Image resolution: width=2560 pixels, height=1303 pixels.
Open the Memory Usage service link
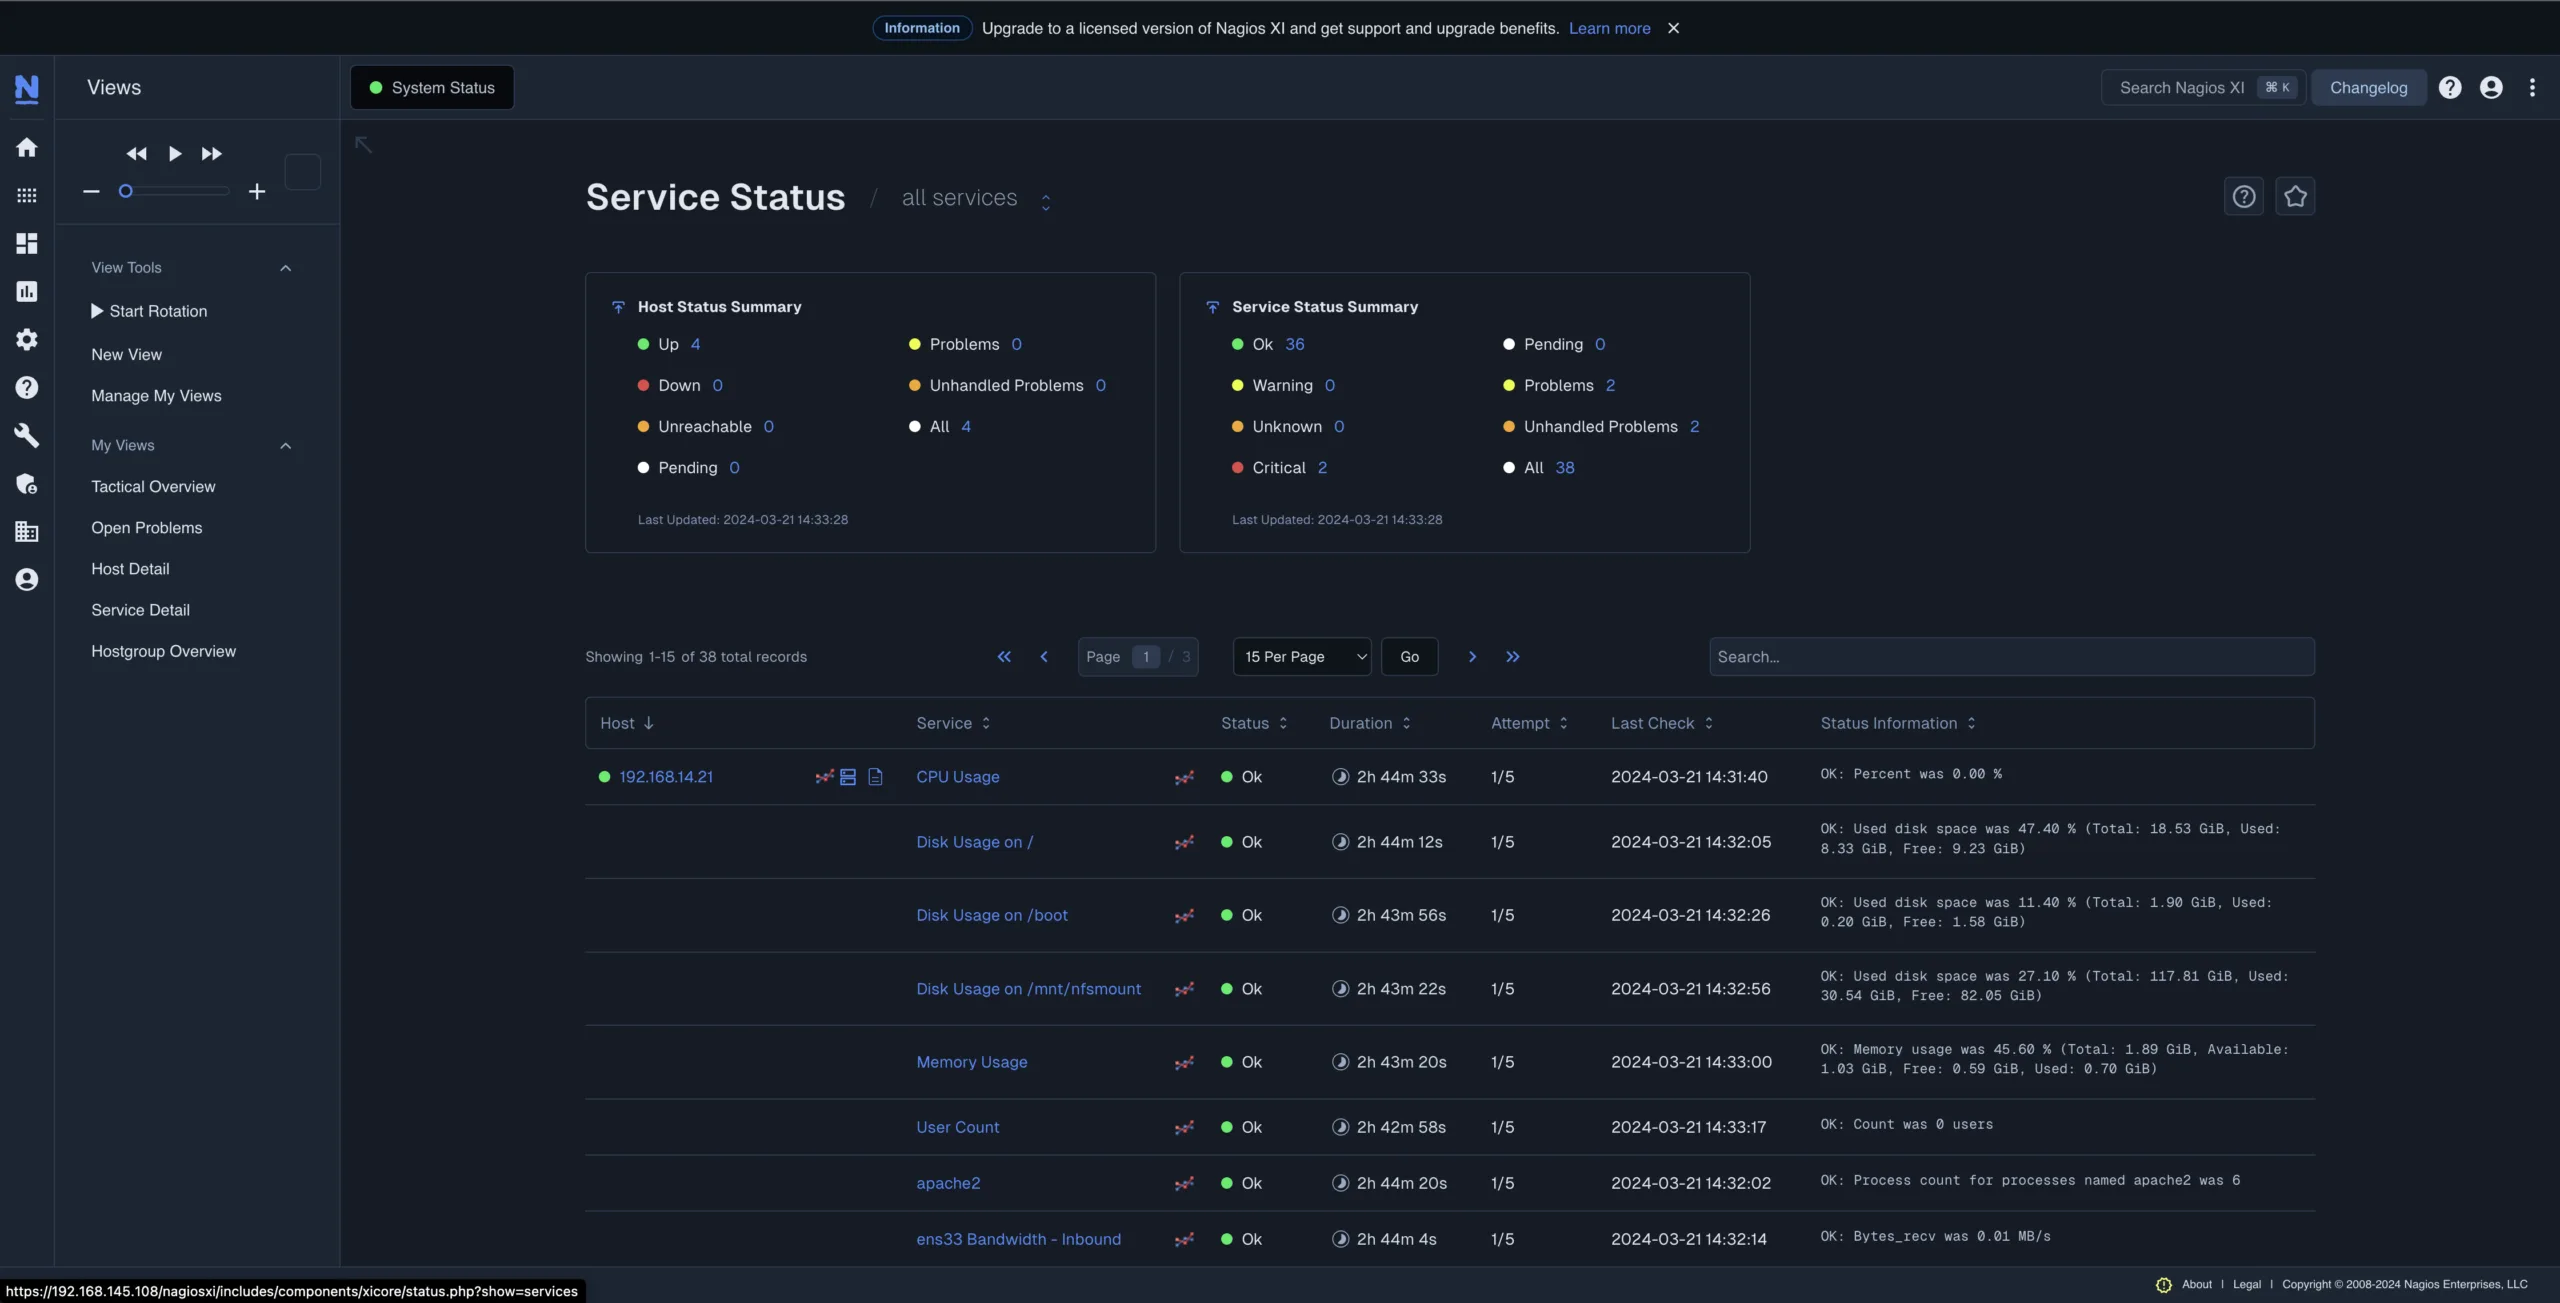[x=970, y=1062]
